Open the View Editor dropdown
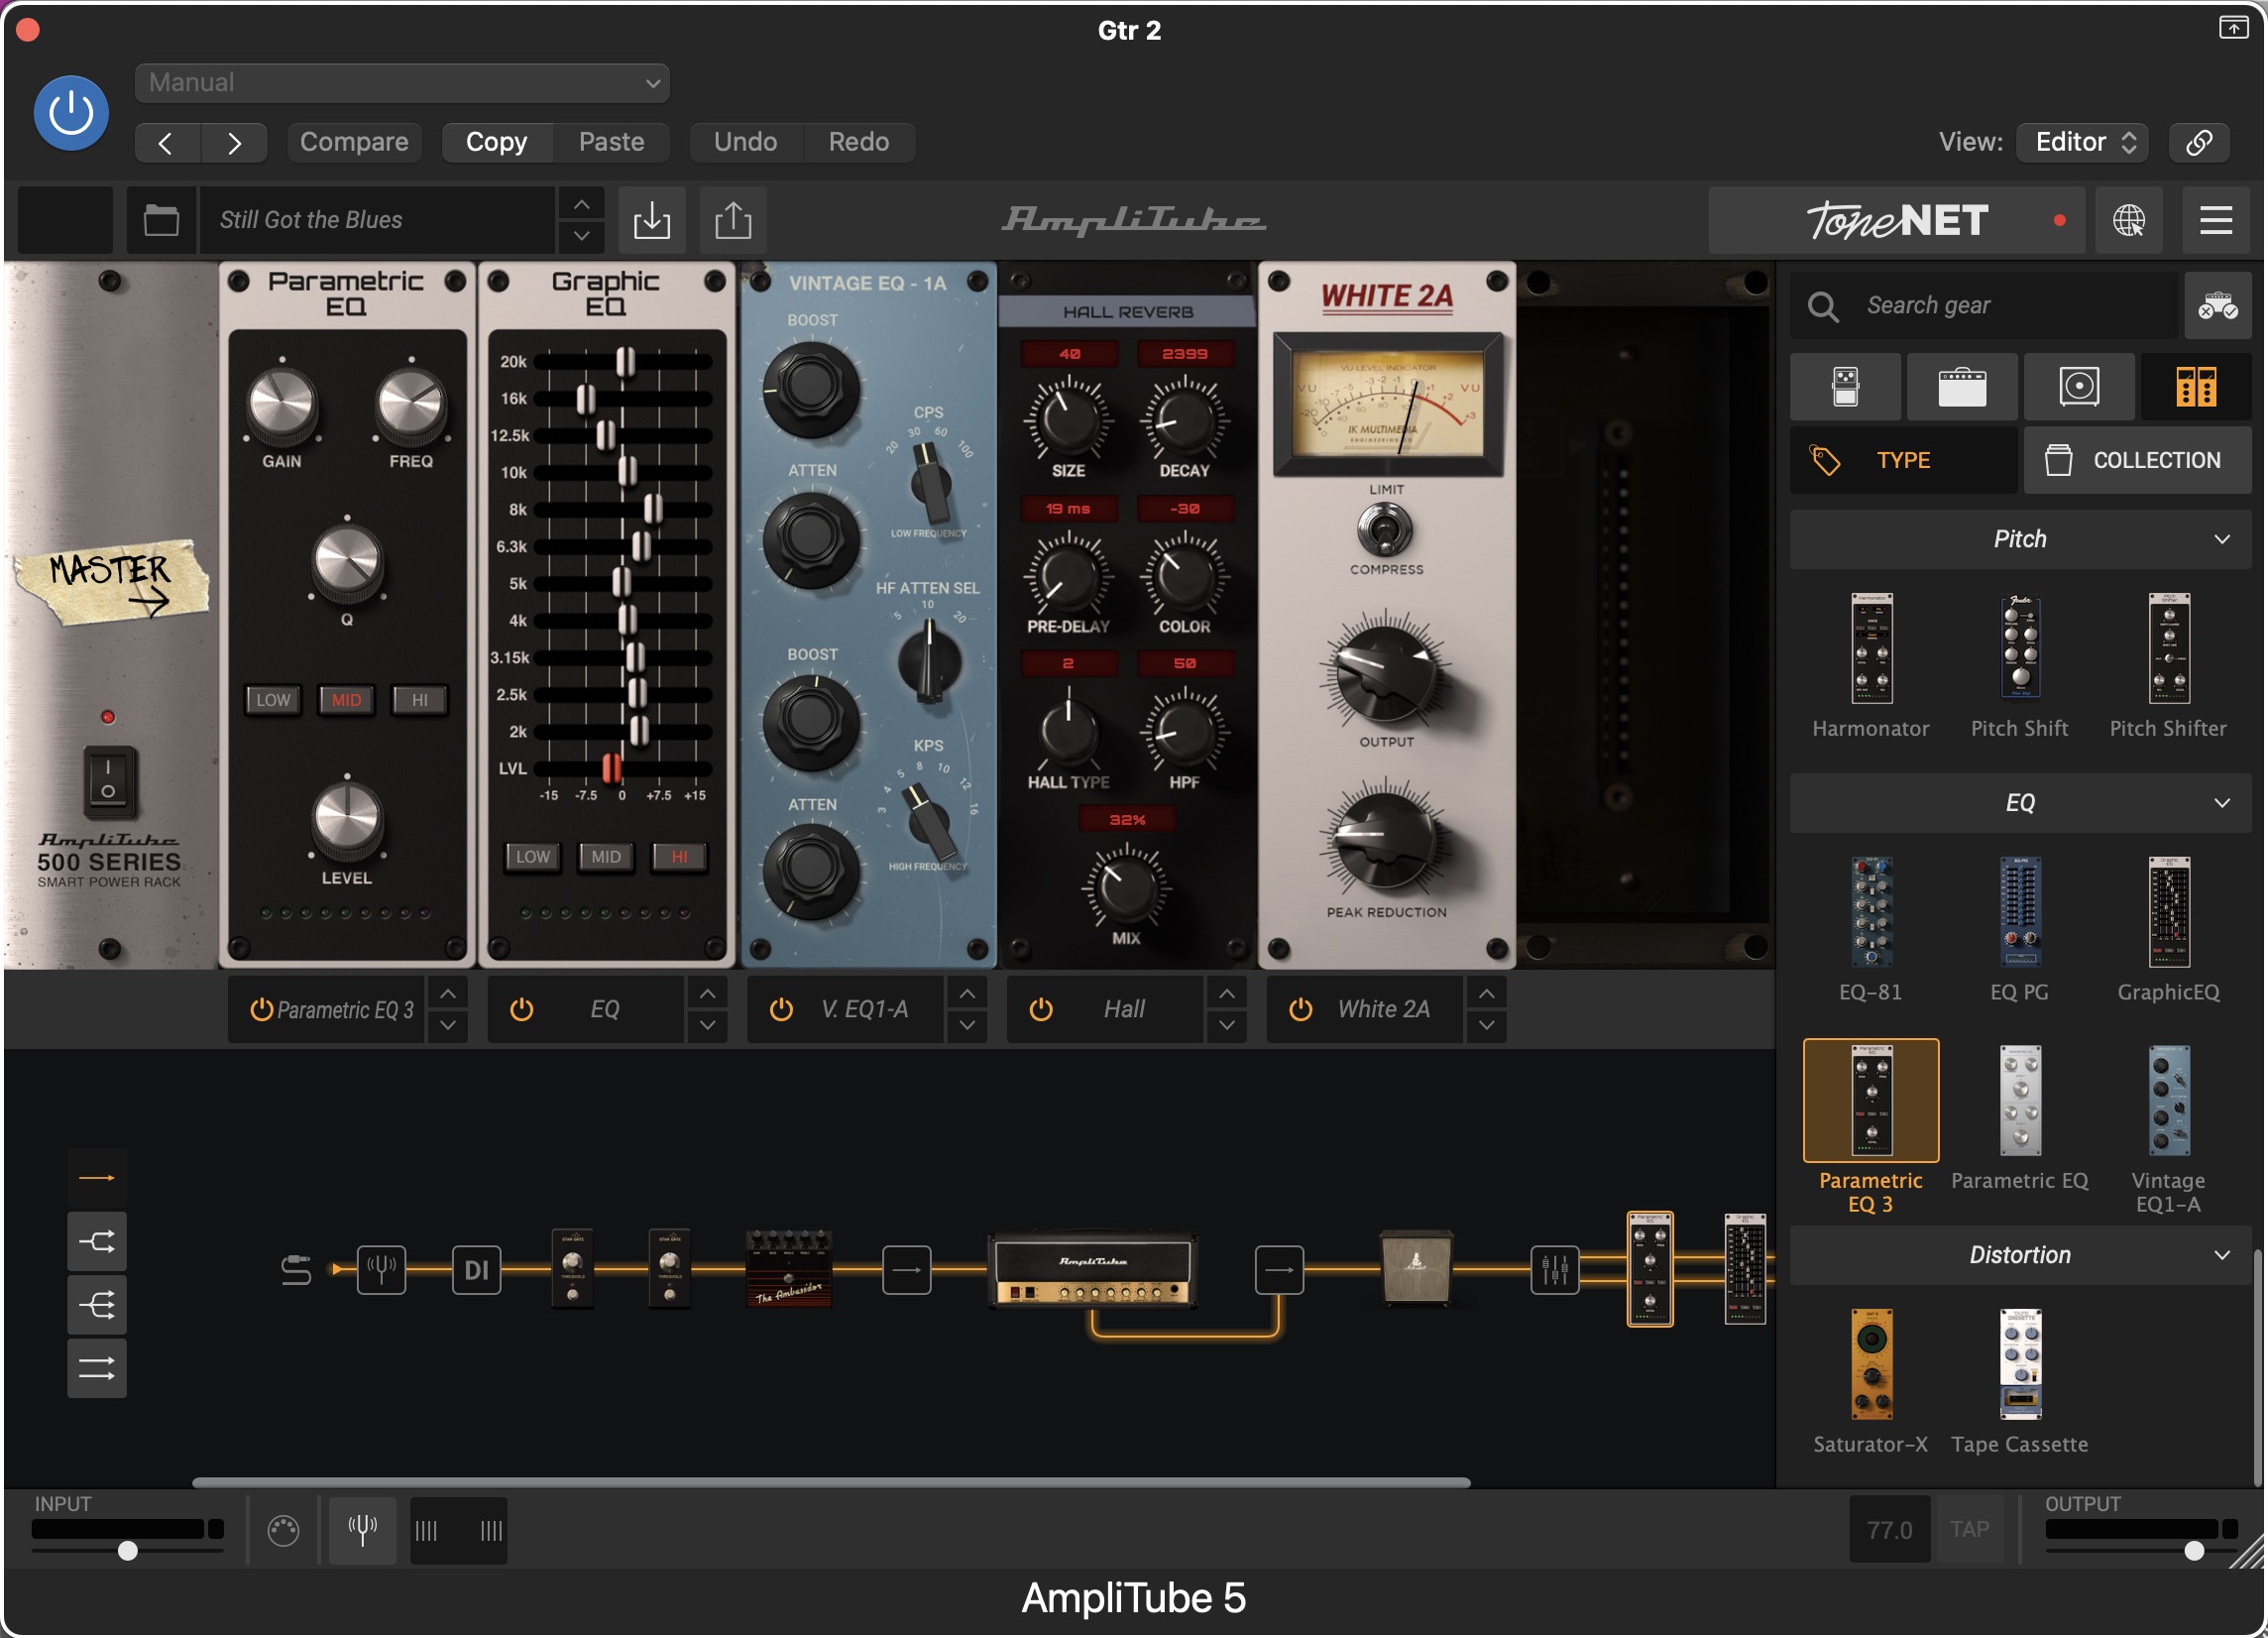 tap(2083, 142)
